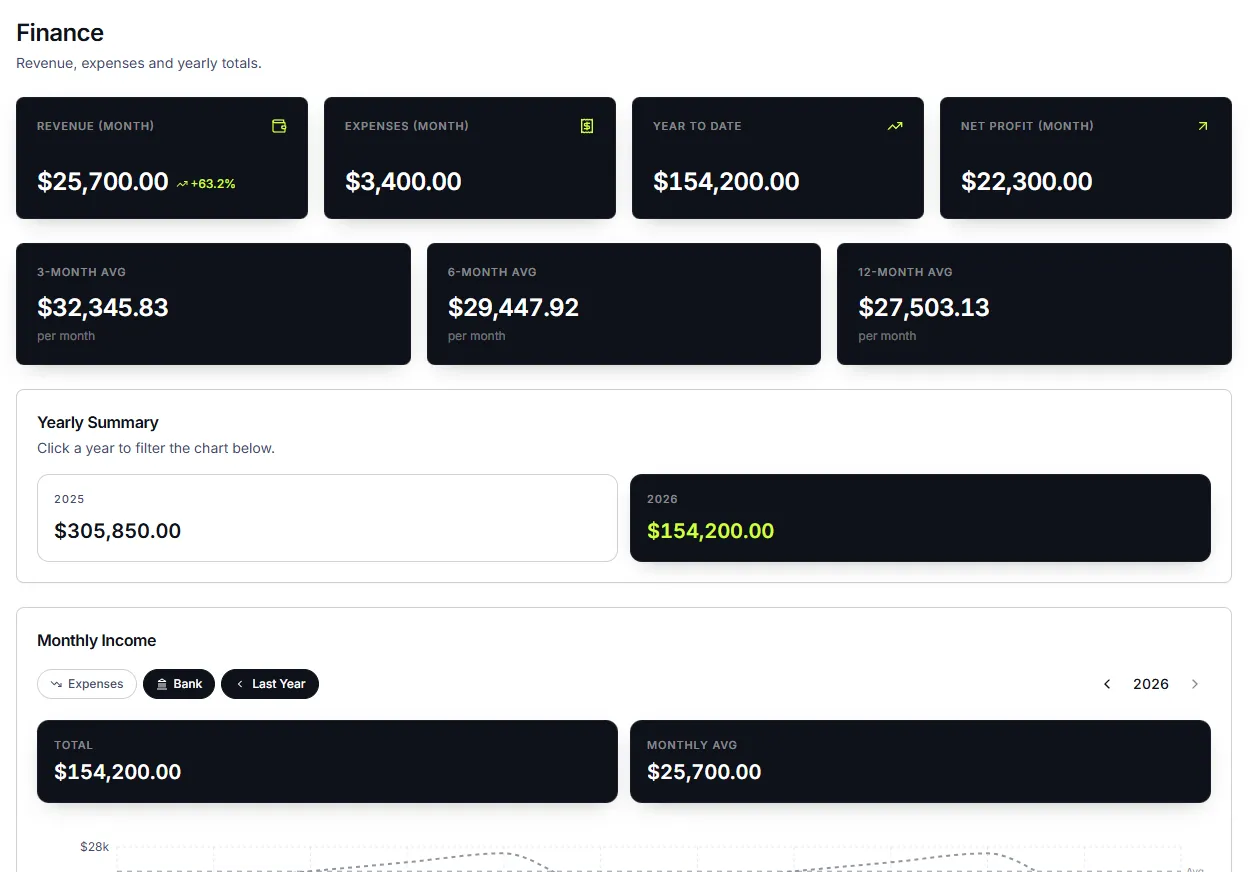Screen dimensions: 1257x872
Task: Select the 2025 yearly summary card
Action: pos(327,518)
